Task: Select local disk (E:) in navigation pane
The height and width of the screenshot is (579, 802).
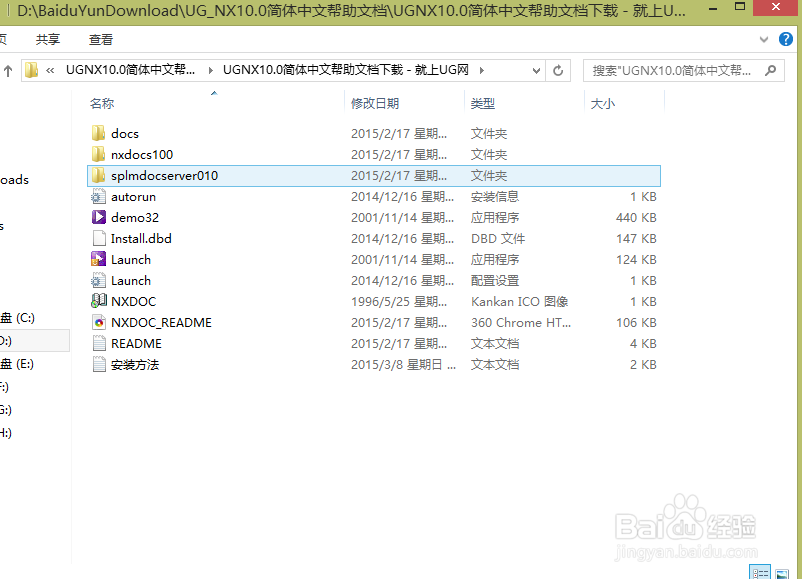Action: pyautogui.click(x=17, y=364)
